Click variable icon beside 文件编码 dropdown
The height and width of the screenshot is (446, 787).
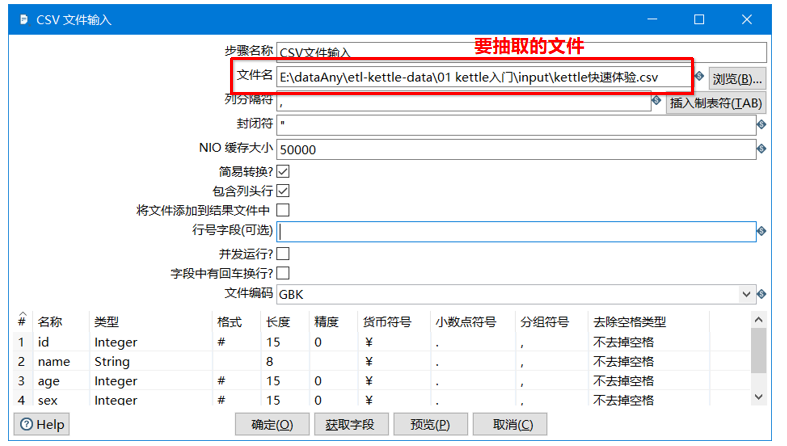[x=762, y=294]
